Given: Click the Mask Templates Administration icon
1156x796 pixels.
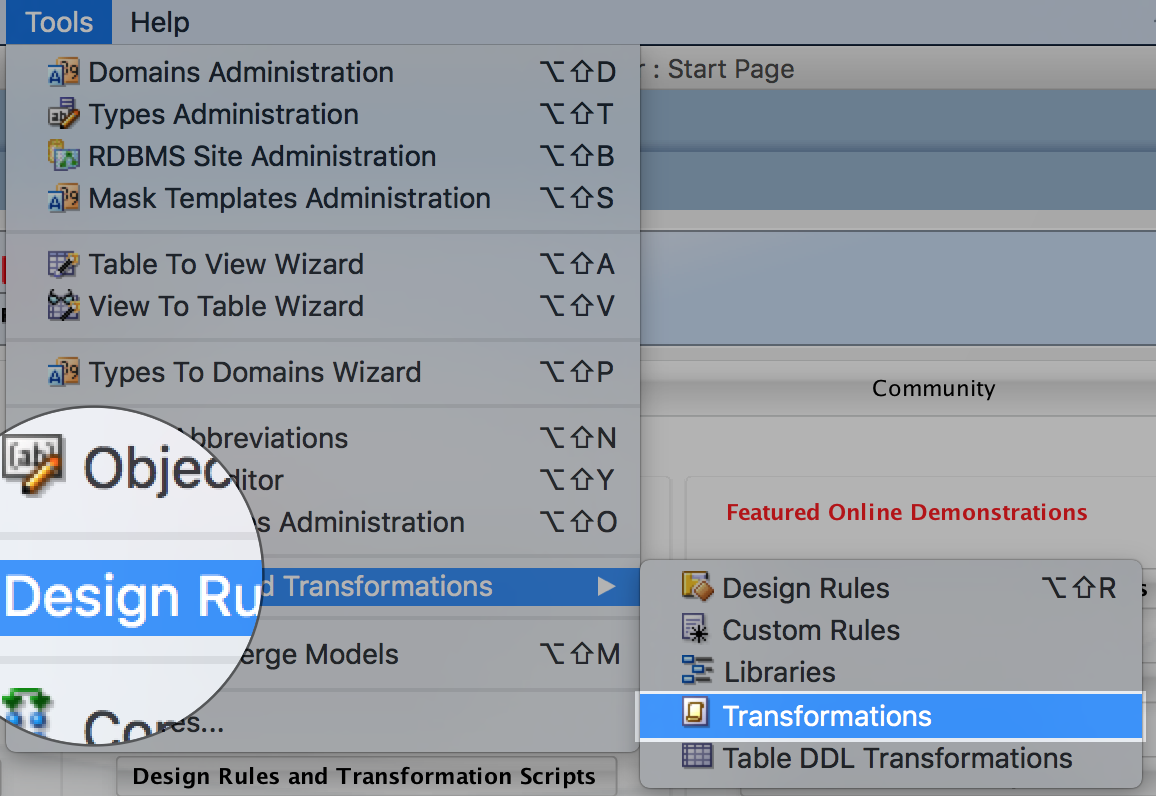Looking at the screenshot, I should tap(64, 198).
